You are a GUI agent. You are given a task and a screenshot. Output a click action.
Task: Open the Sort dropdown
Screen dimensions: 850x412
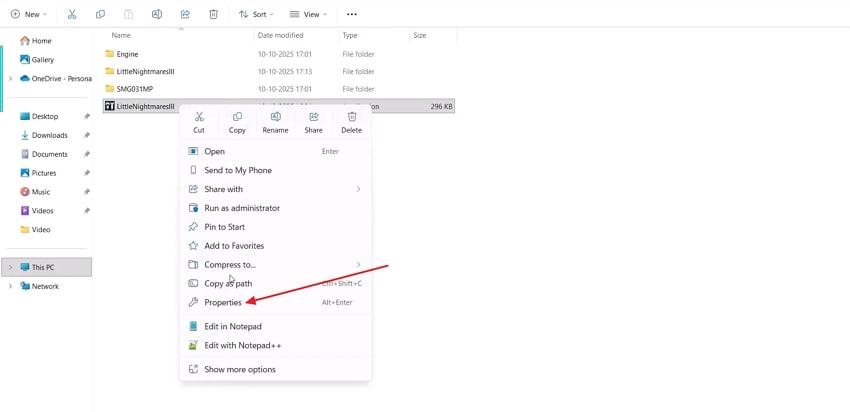[x=256, y=15]
